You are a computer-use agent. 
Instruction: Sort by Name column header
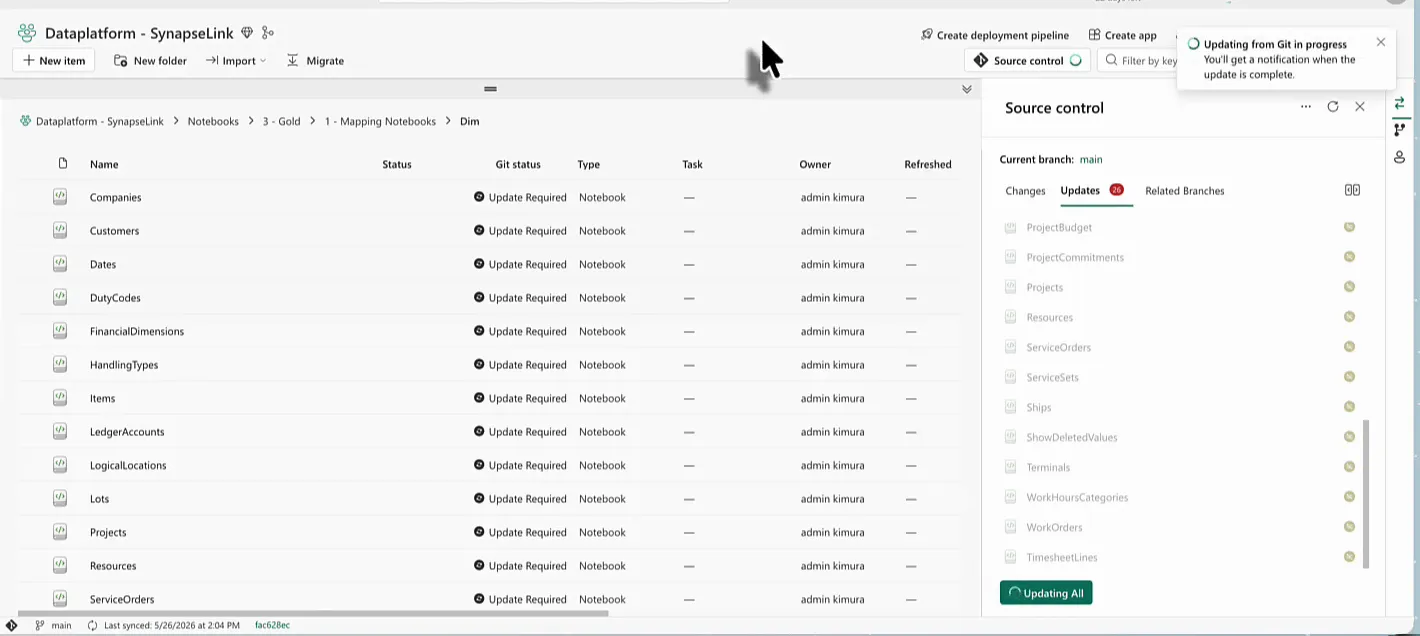click(104, 164)
